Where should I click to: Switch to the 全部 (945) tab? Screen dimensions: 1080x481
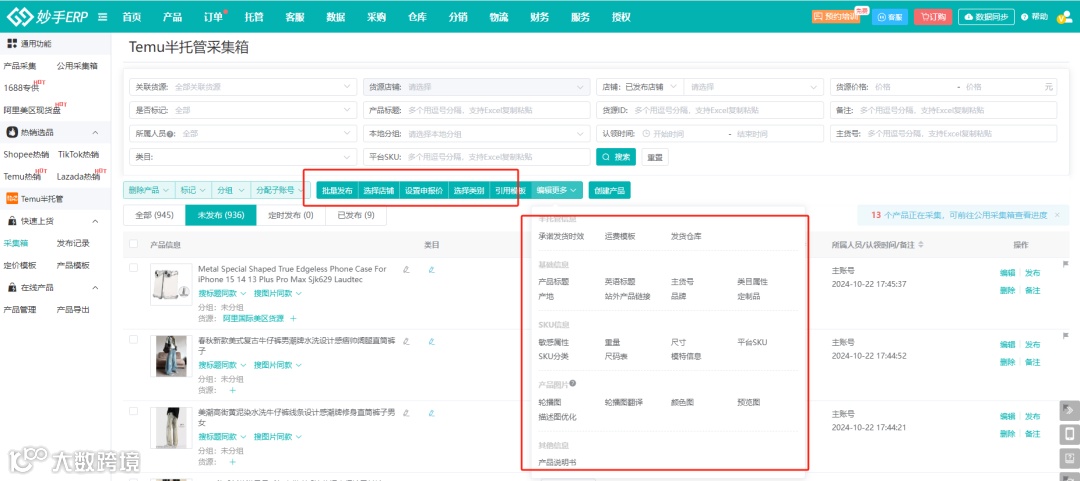click(x=154, y=215)
